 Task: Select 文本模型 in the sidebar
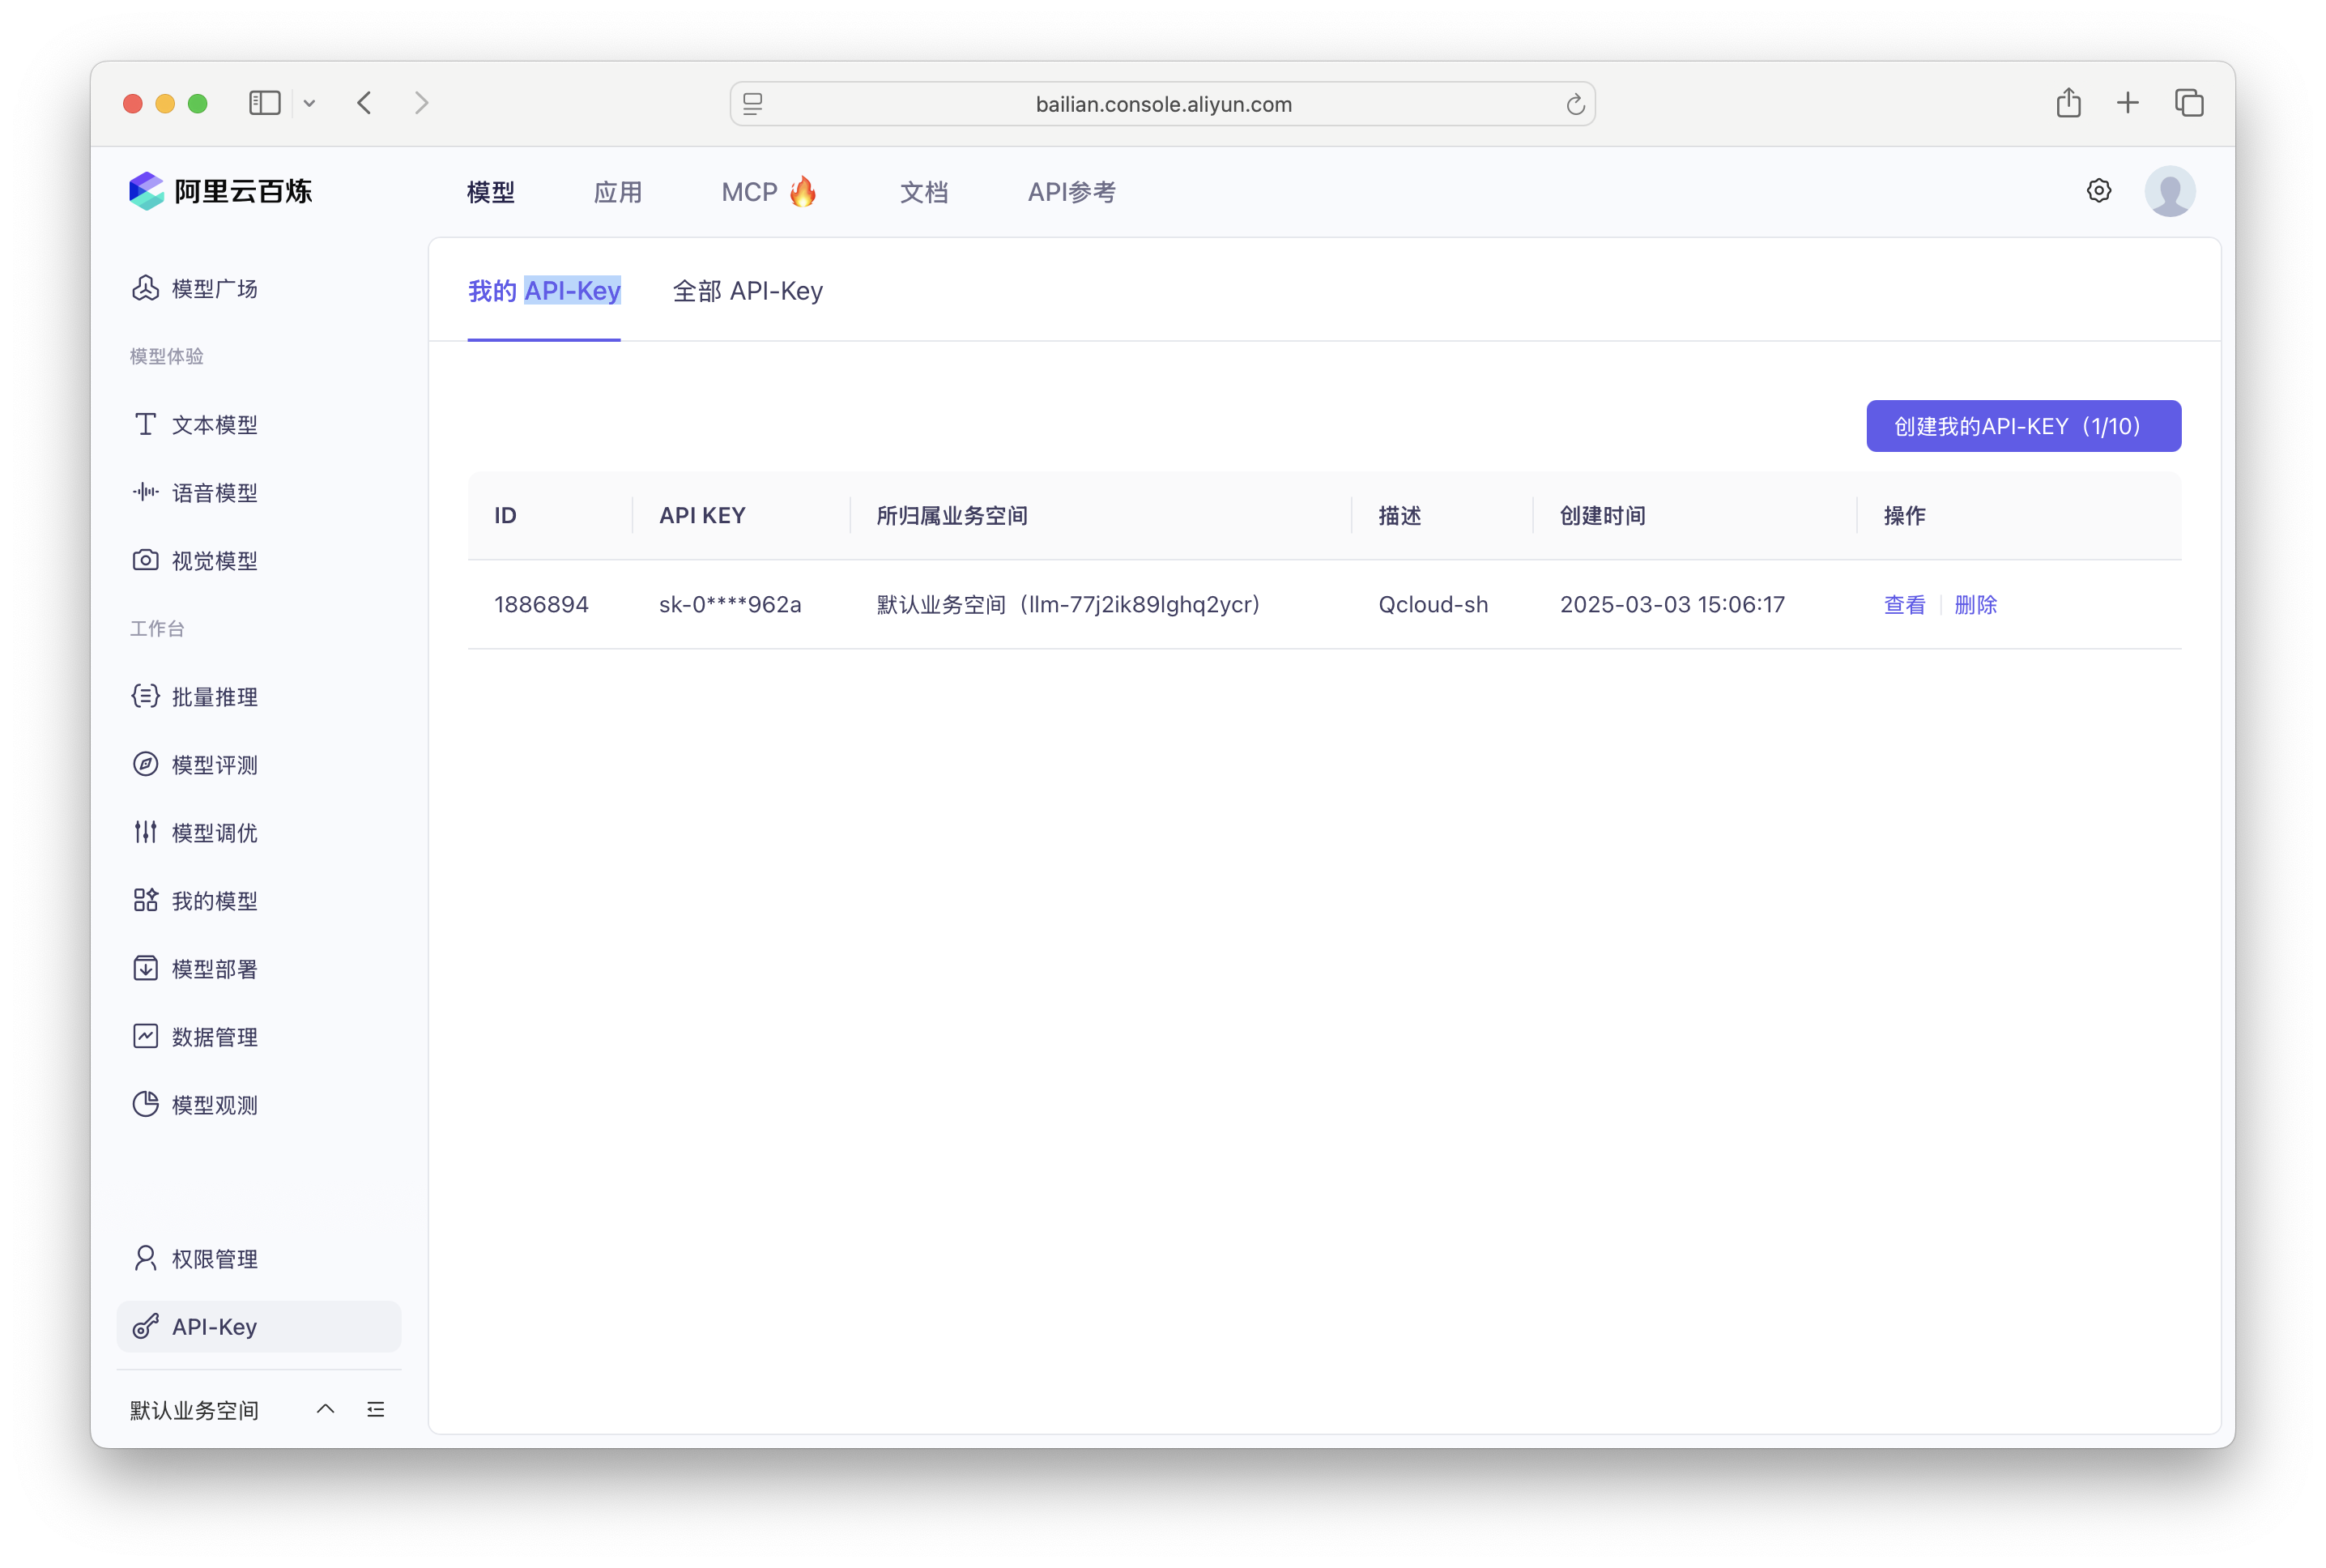(215, 424)
